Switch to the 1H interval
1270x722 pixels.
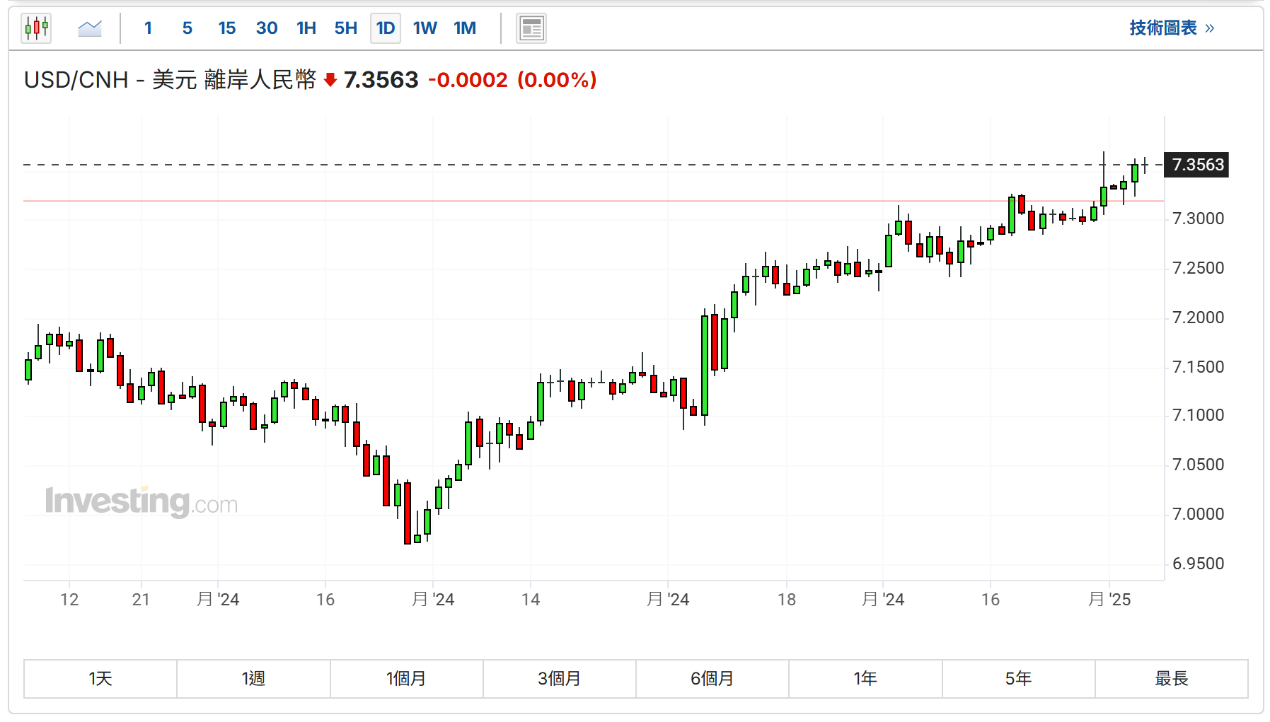(x=306, y=28)
